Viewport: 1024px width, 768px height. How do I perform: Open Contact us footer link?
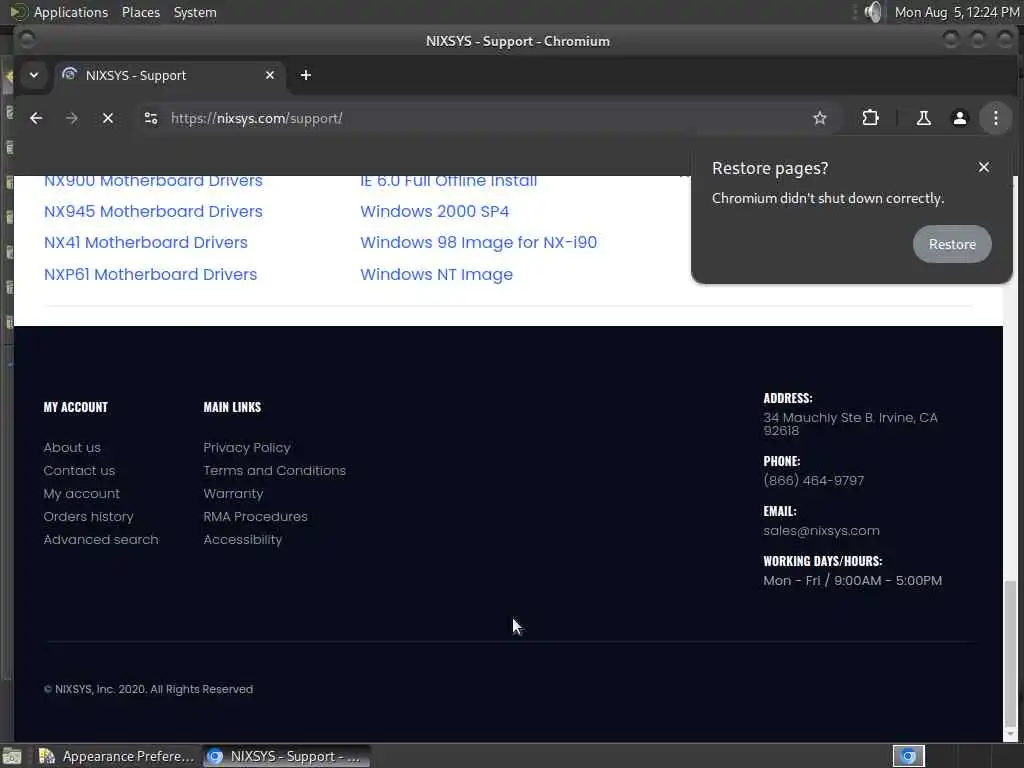point(79,470)
